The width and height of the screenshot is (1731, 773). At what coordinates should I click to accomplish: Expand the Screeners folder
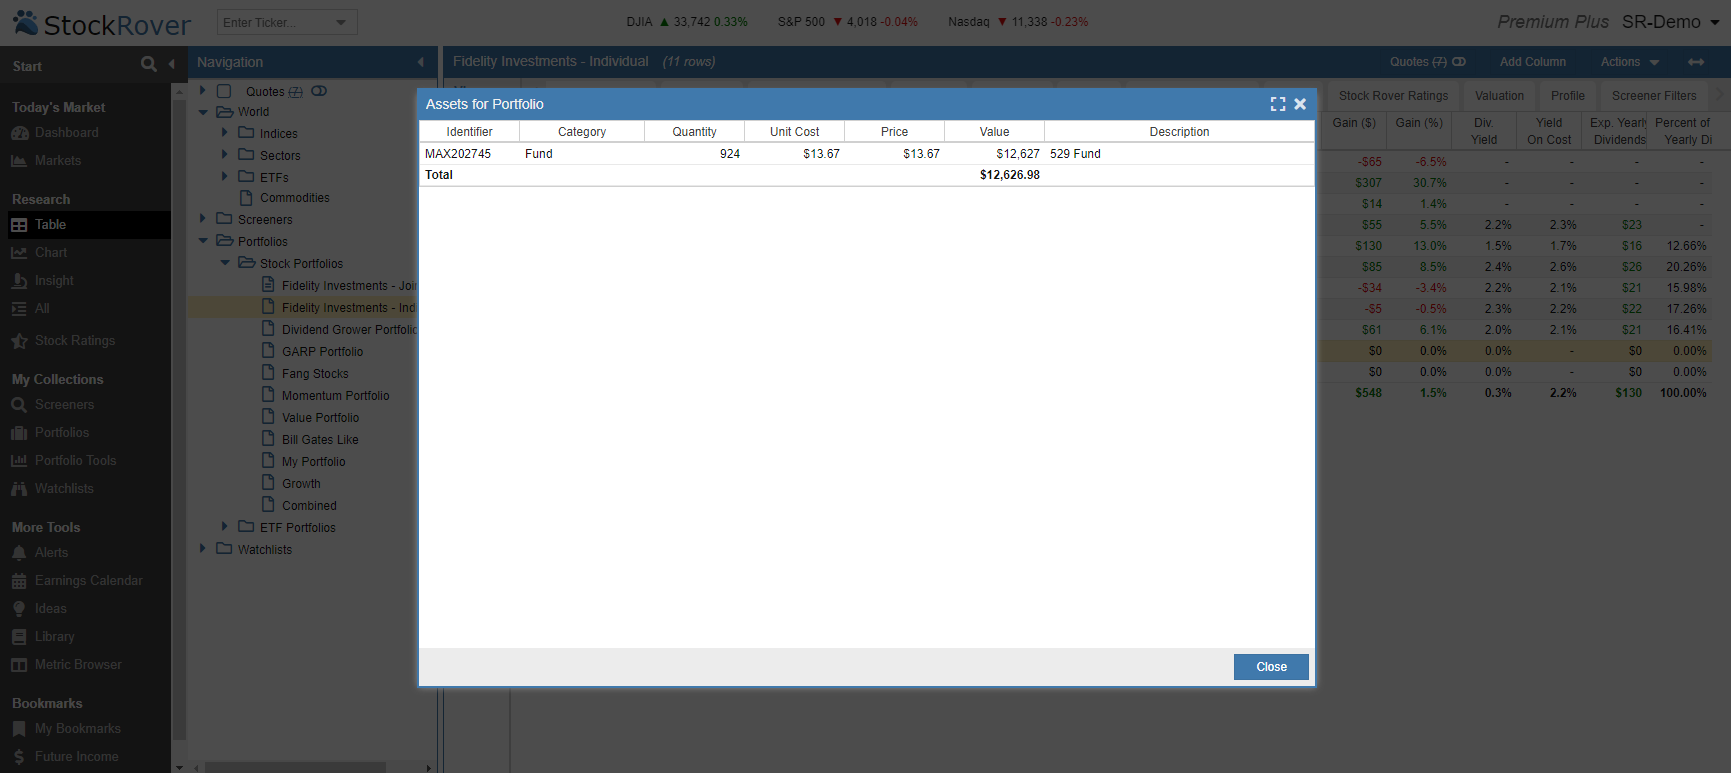[203, 219]
